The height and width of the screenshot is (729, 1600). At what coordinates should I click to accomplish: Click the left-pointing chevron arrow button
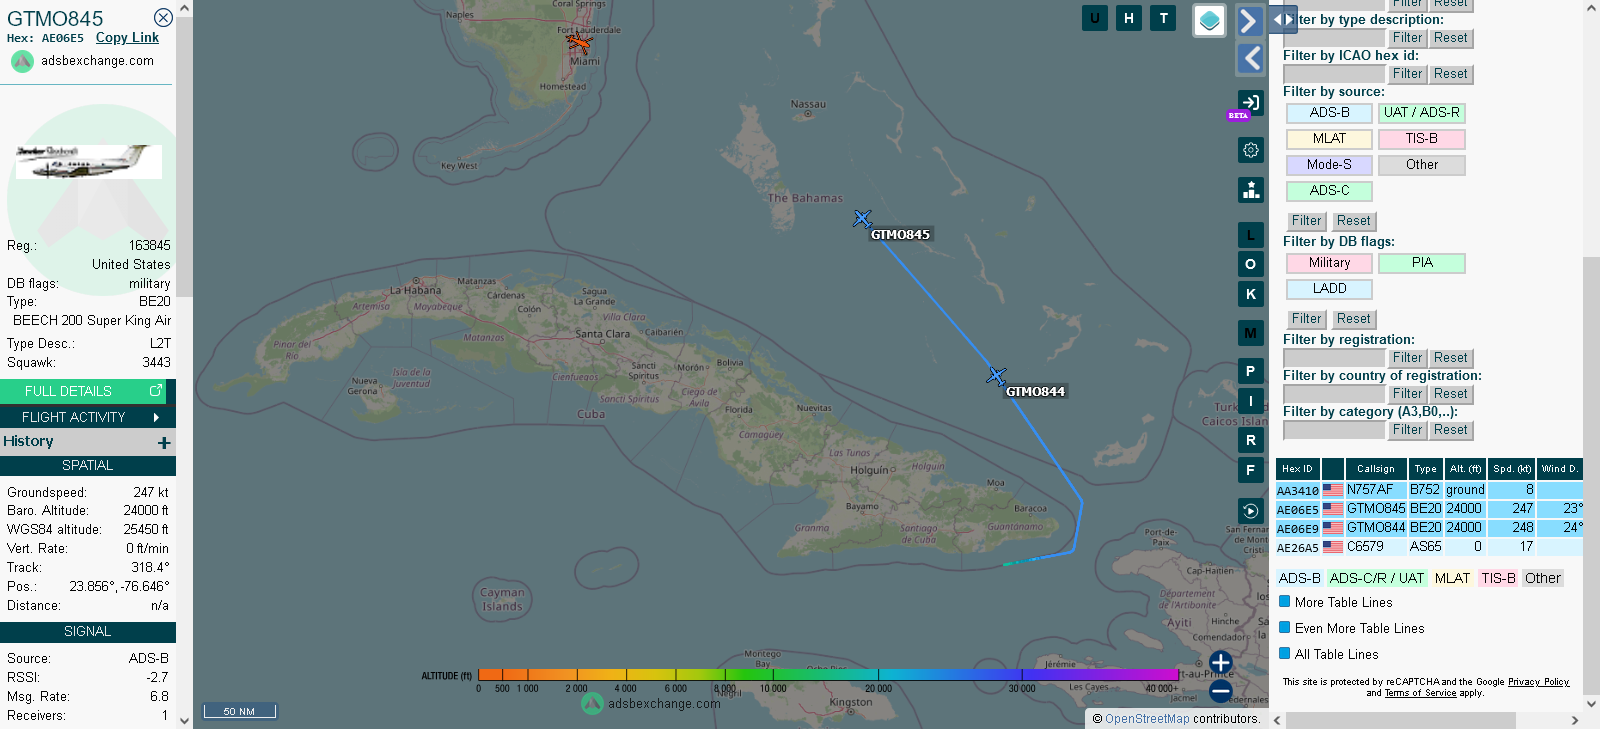[1250, 58]
